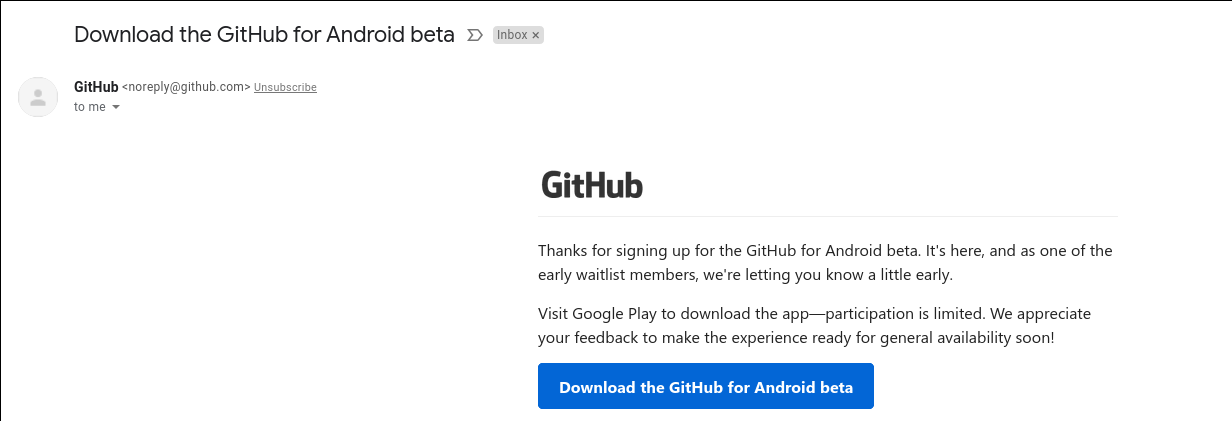
Task: Click the words 'your feedback' in the message
Action: click(588, 338)
